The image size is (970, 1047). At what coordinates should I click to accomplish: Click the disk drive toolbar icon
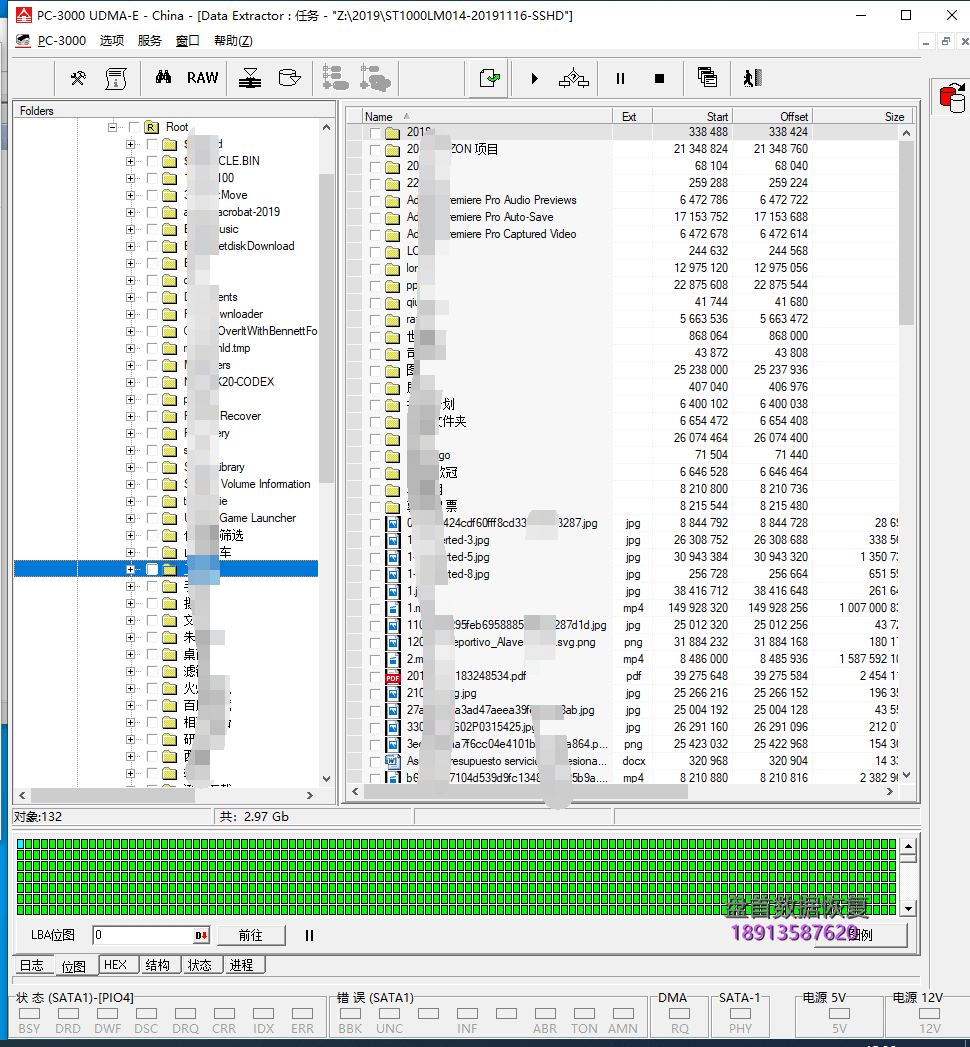tap(289, 78)
